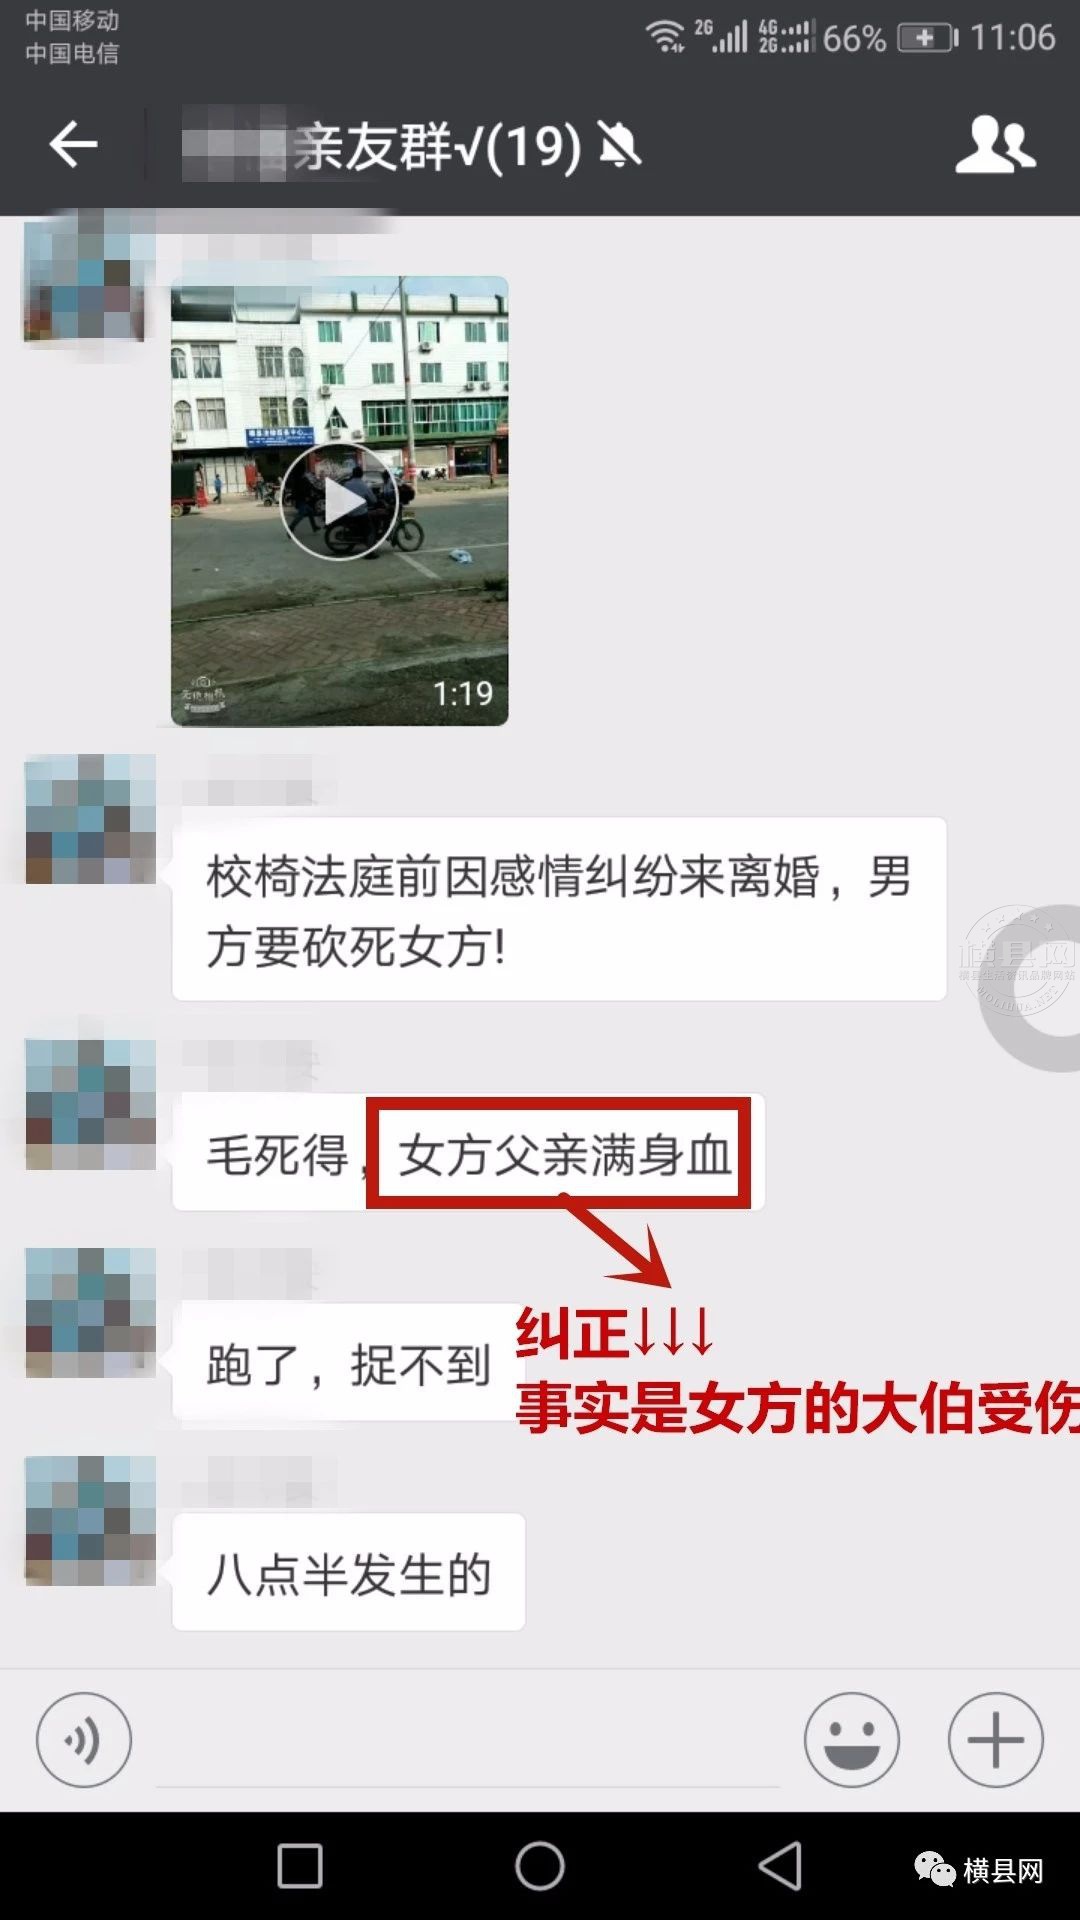The image size is (1080, 1920).
Task: Tap avatar beside '跑了，捉不到' message
Action: coord(90,1312)
